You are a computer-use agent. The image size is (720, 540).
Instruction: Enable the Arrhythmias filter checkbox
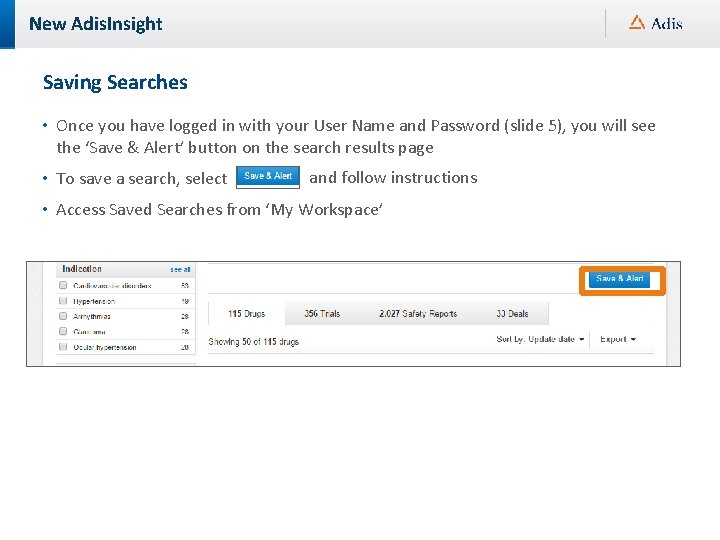tap(64, 316)
